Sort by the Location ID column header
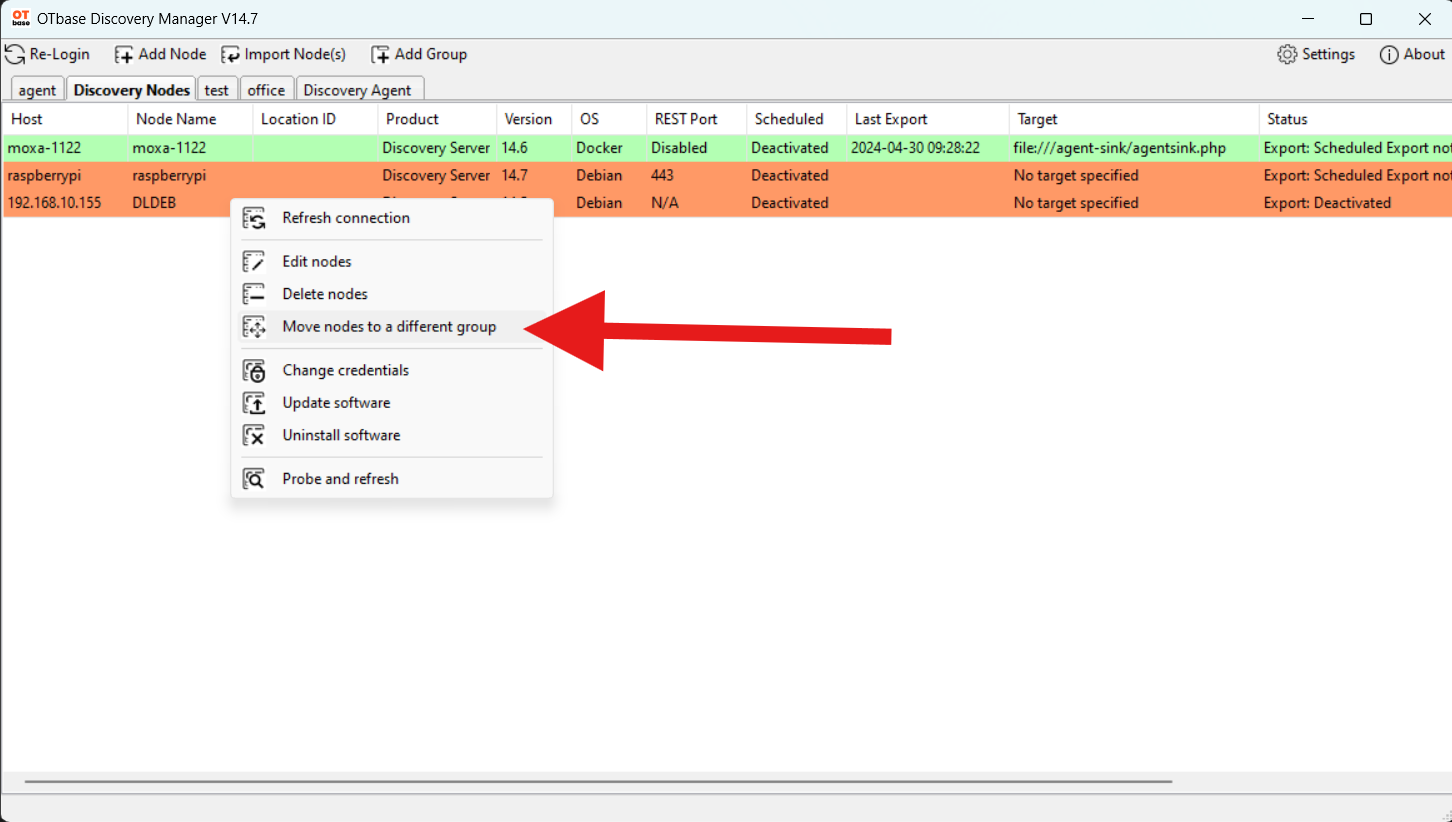 [x=315, y=119]
